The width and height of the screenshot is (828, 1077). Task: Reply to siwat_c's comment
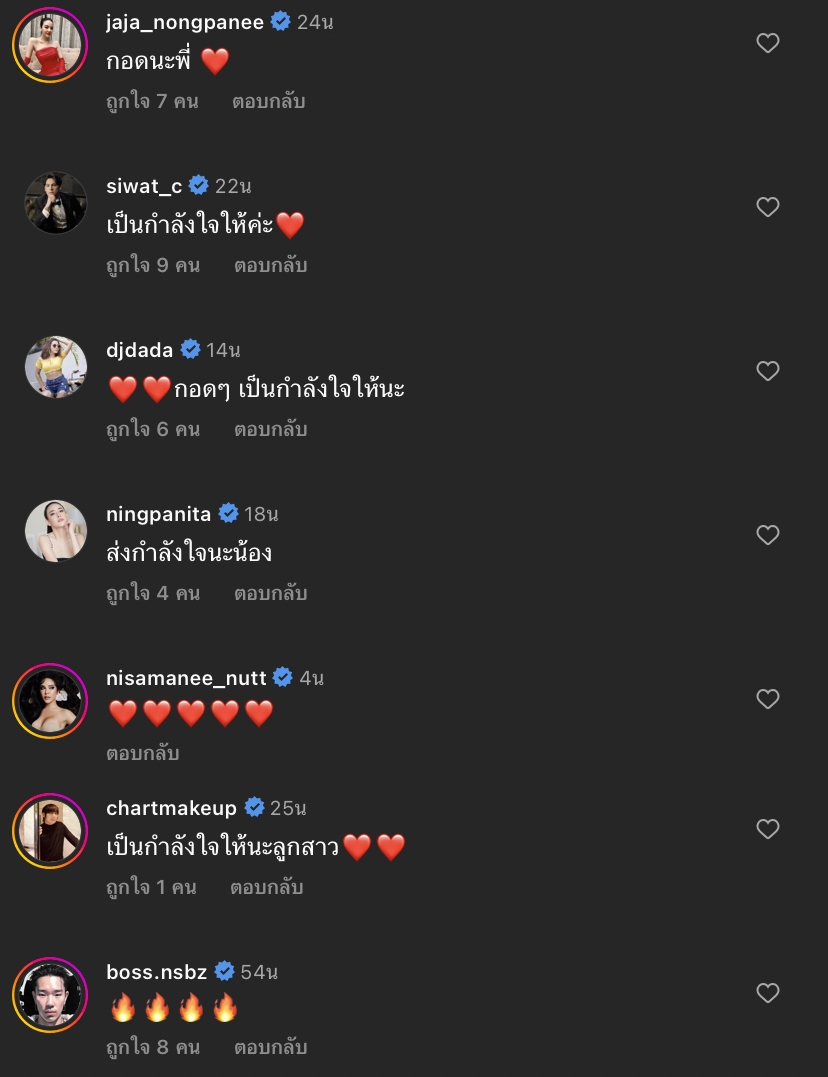pyautogui.click(x=270, y=265)
